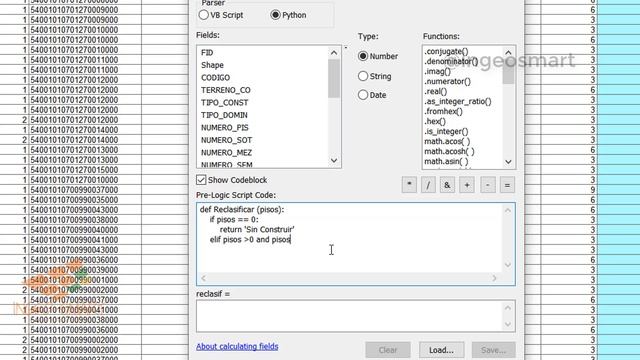Select FID in the Fields list
Image resolution: width=640 pixels, height=360 pixels.
click(207, 53)
